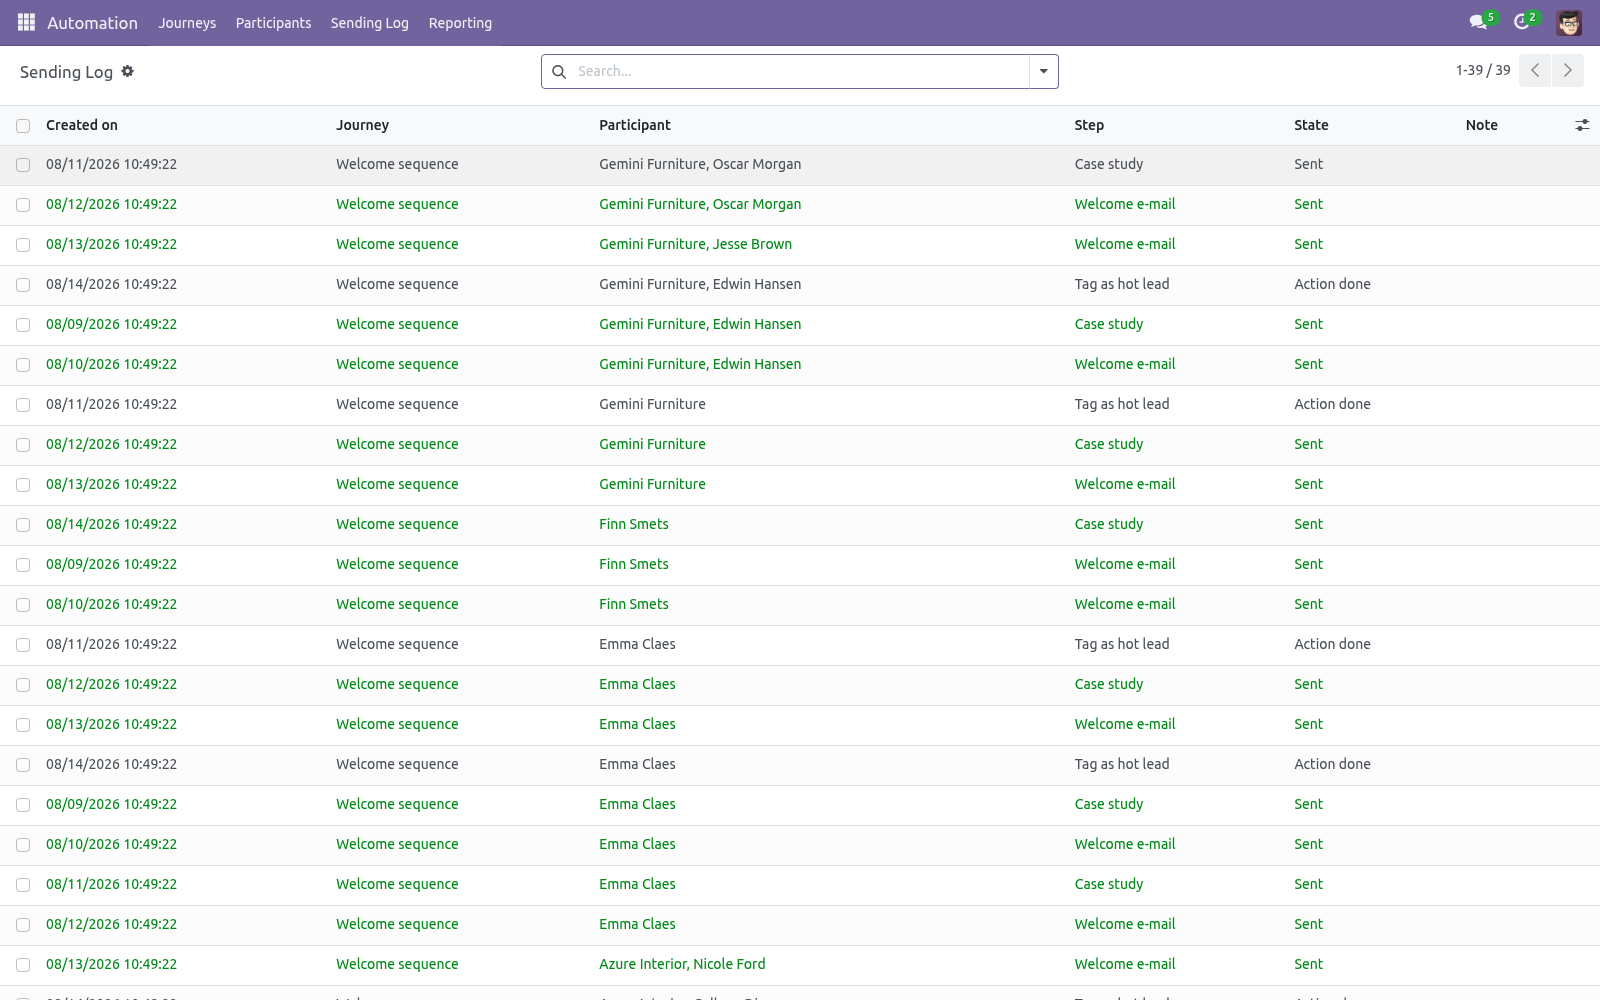The width and height of the screenshot is (1600, 1000).
Task: Toggle the select-all checkbox in header
Action: pyautogui.click(x=23, y=125)
